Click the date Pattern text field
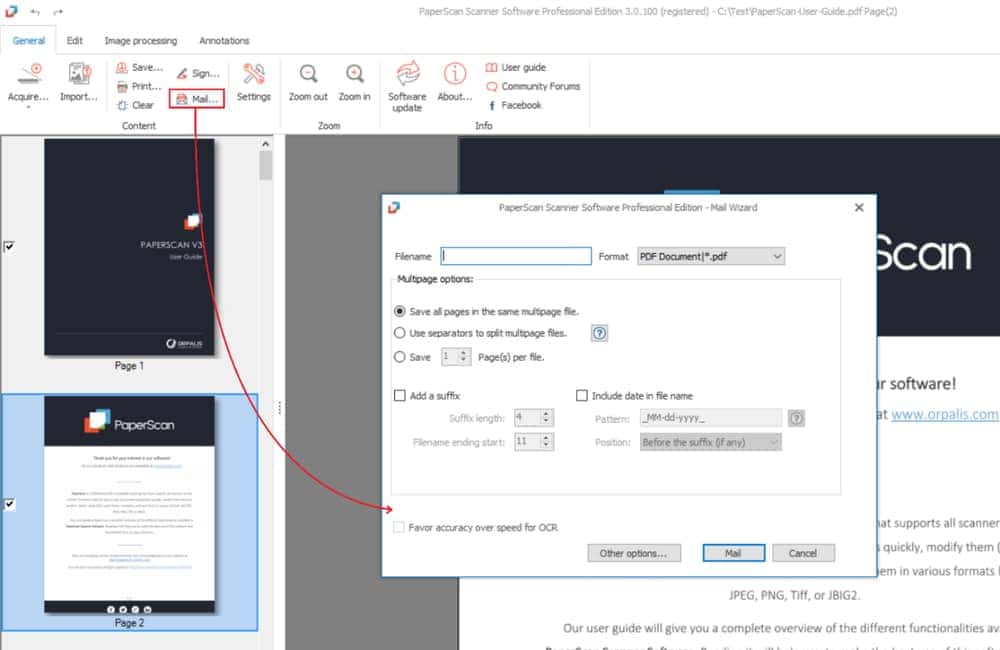 (711, 418)
